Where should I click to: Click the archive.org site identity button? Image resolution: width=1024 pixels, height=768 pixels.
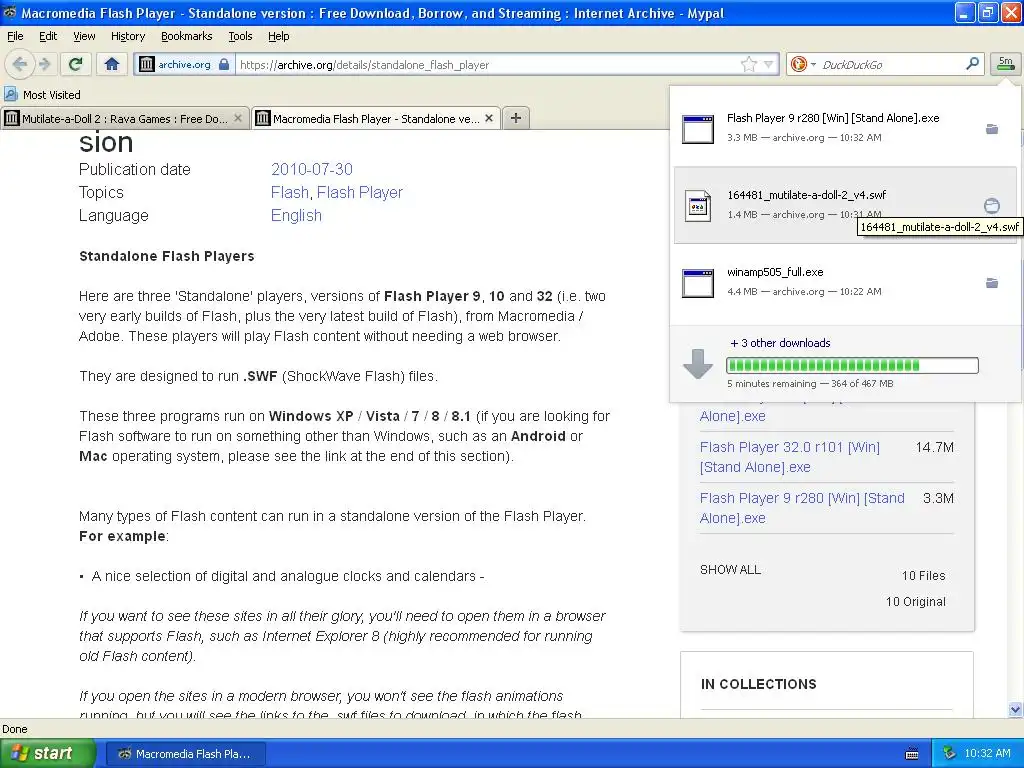(184, 64)
